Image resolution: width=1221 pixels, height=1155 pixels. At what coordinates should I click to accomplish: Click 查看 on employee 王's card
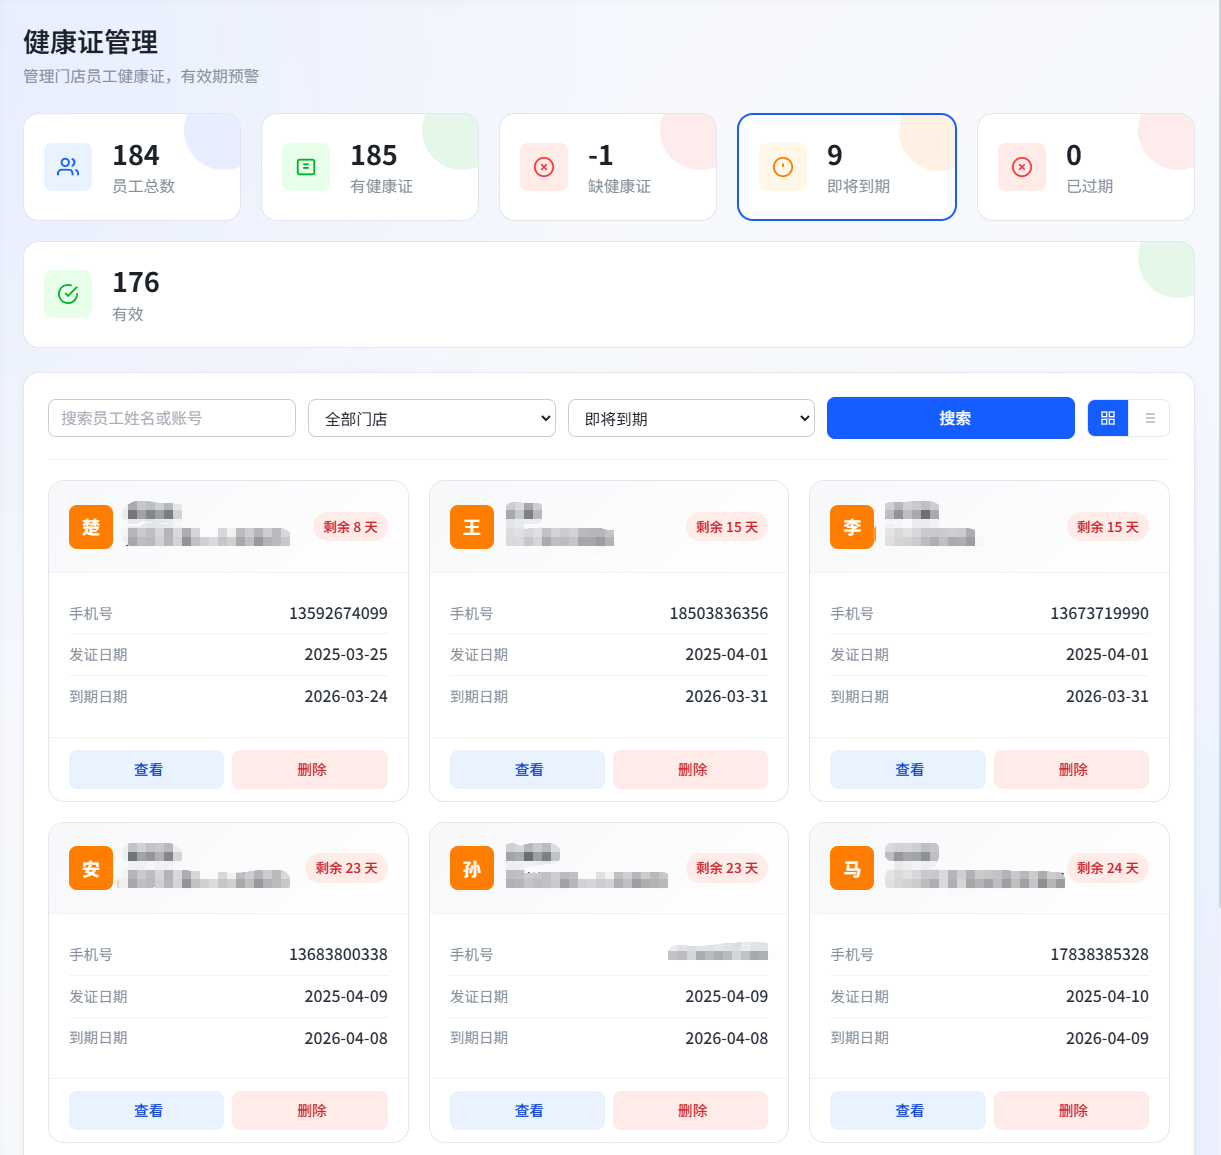tap(527, 769)
